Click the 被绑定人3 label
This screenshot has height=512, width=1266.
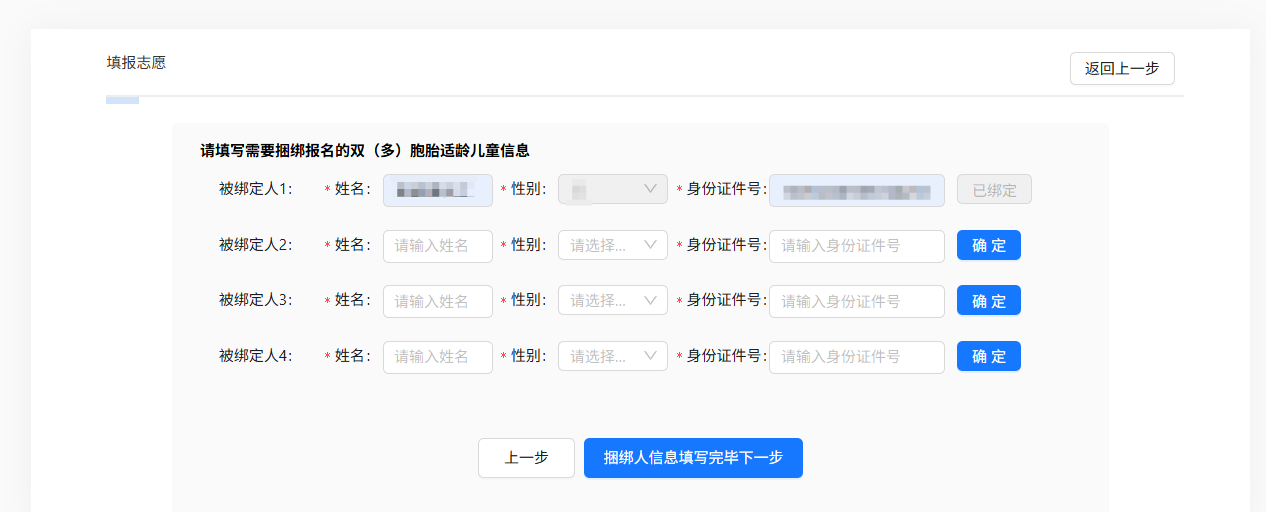point(256,300)
